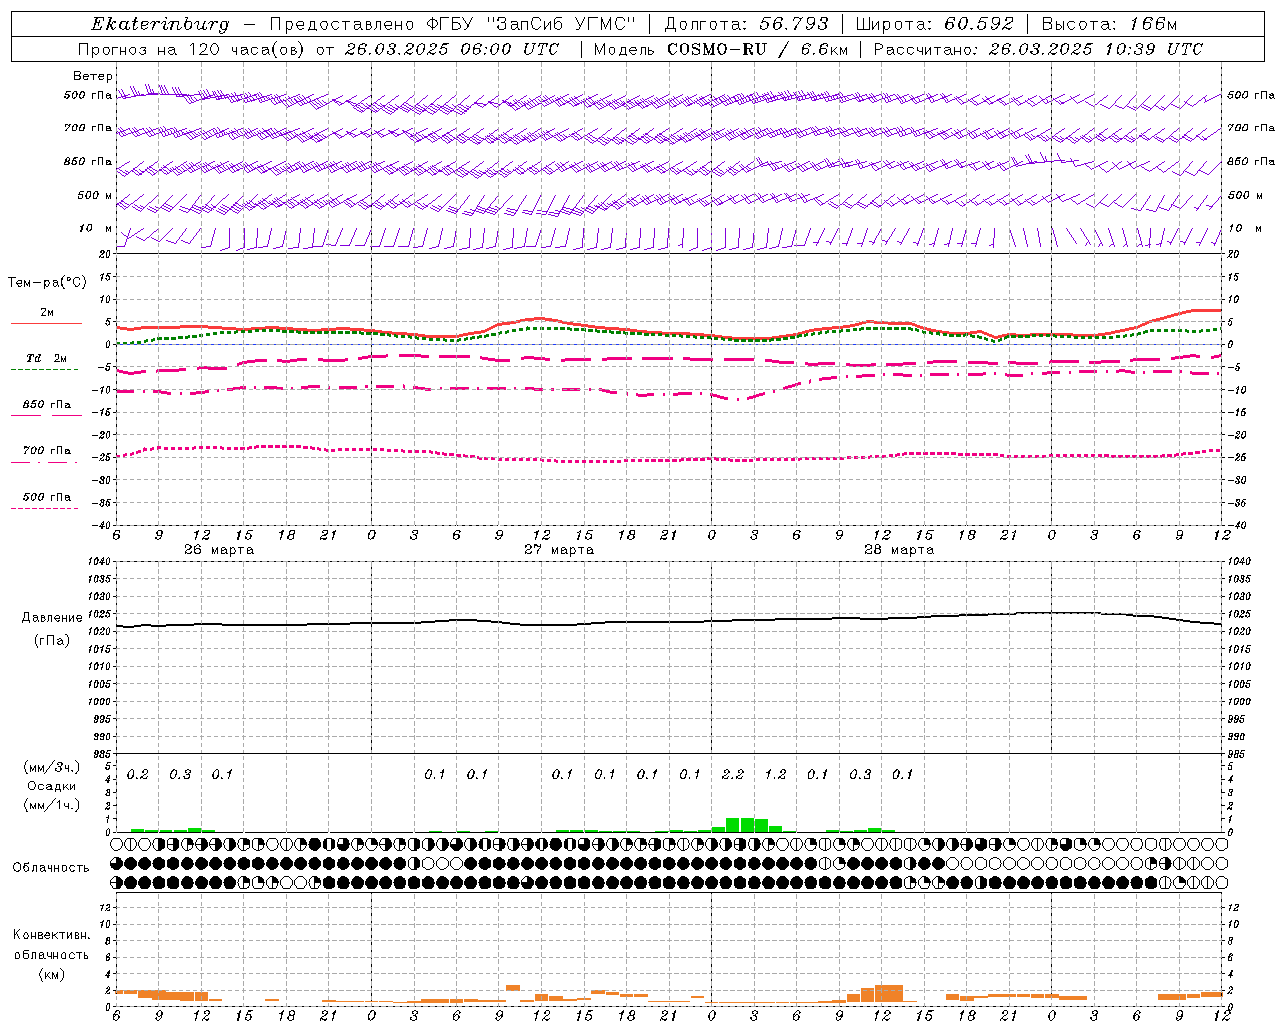The width and height of the screenshot is (1280, 1024).
Task: Click the 1.2 precipitation total value
Action: pyautogui.click(x=775, y=774)
